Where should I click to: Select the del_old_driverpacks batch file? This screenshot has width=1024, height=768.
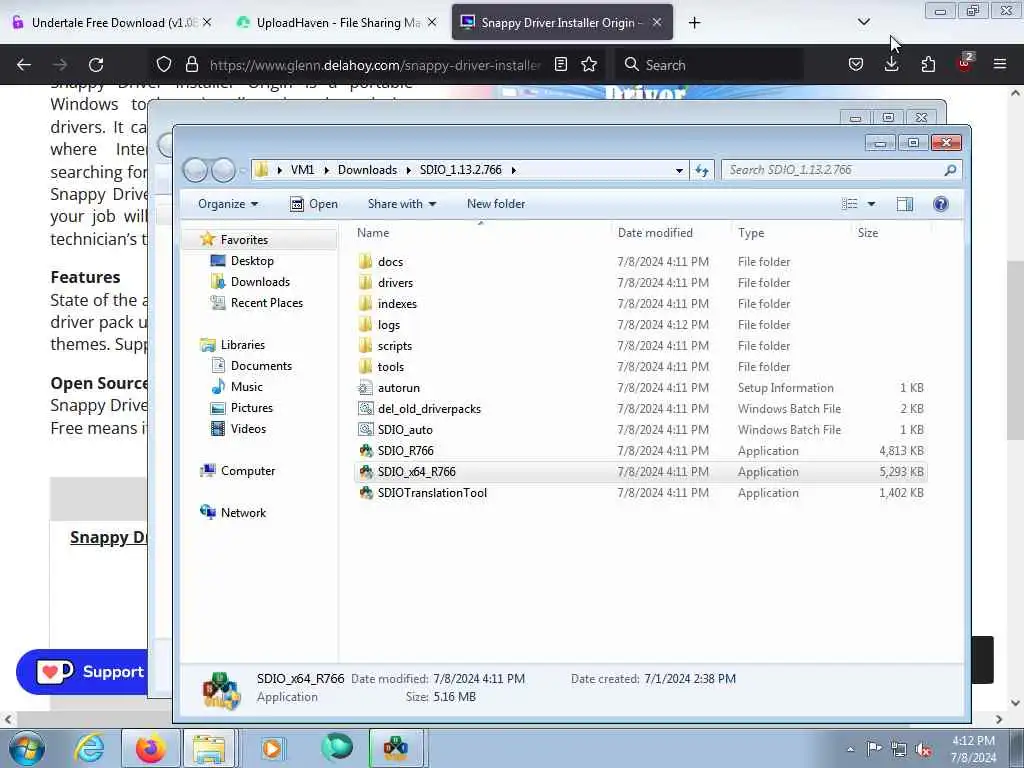tap(640, 408)
